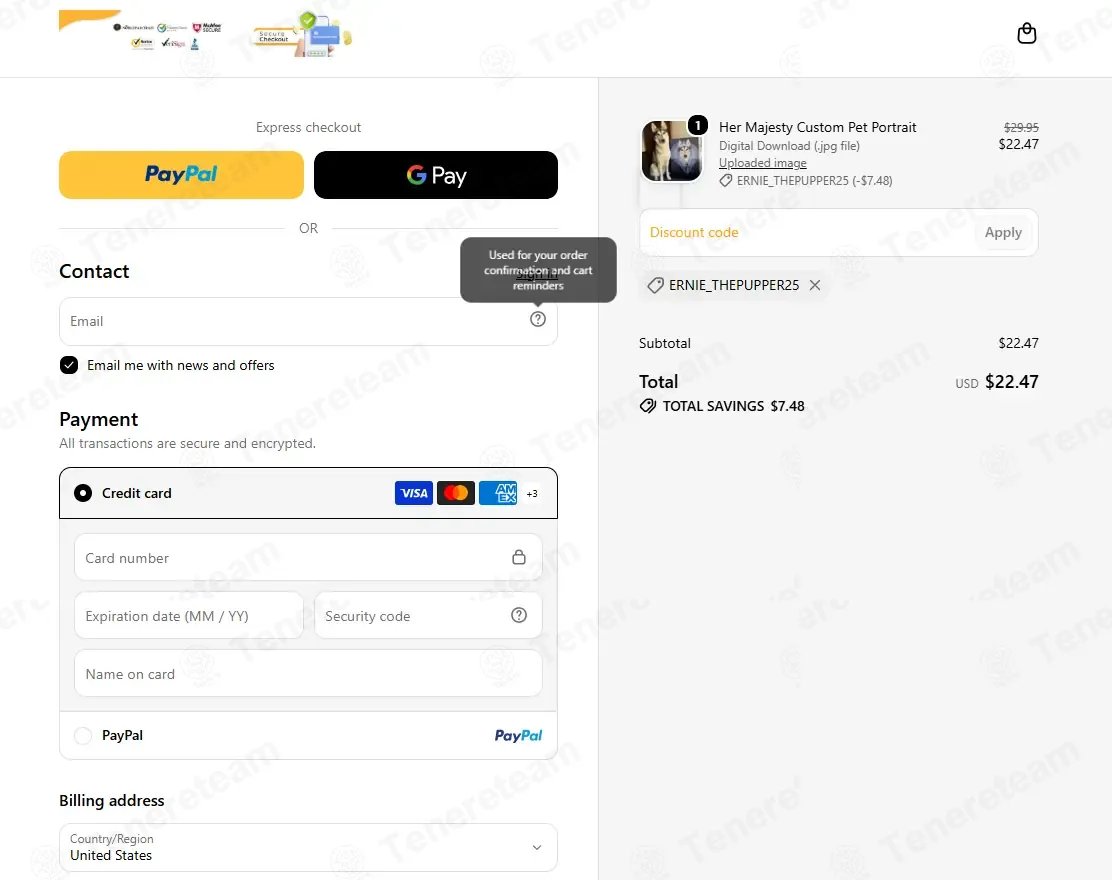Viewport: 1112px width, 880px height.
Task: Click the 'TOTAL SAVINGS $7.48' text
Action: tap(733, 406)
